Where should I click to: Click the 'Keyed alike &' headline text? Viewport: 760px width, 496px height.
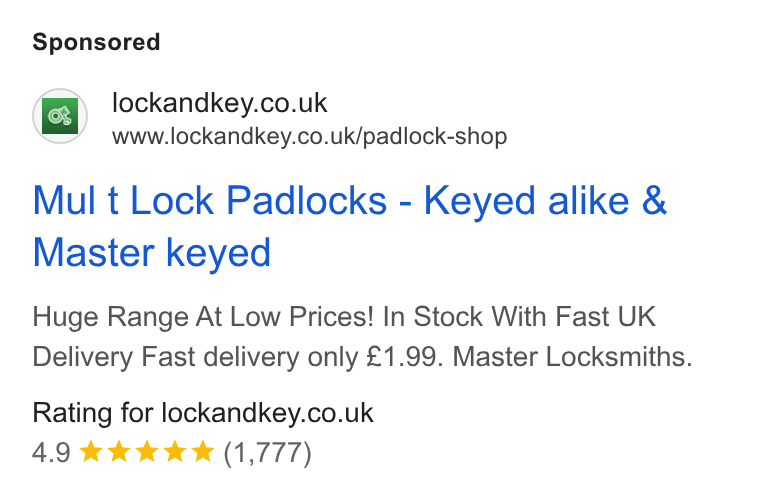tap(545, 200)
